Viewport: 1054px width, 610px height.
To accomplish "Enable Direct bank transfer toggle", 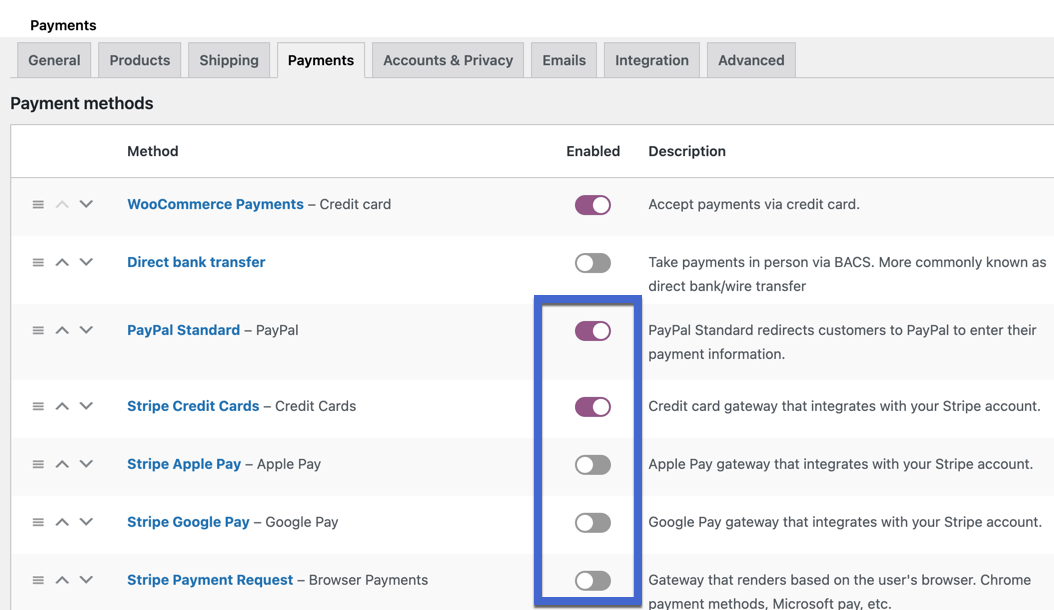I will (x=593, y=263).
